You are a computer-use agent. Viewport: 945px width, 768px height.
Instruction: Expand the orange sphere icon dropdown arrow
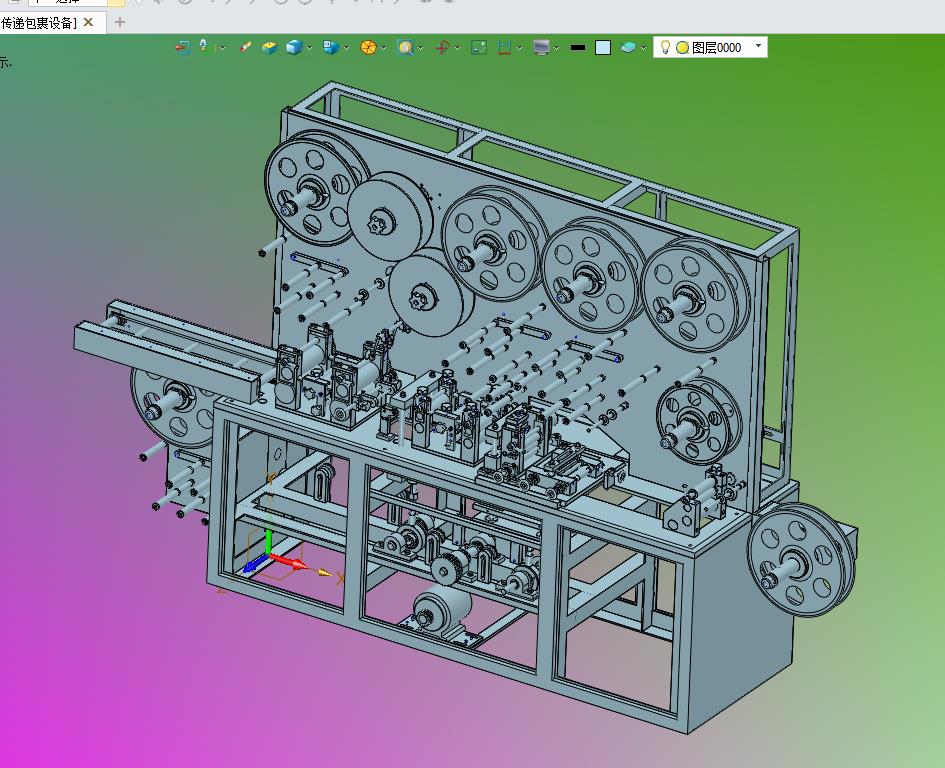383,48
